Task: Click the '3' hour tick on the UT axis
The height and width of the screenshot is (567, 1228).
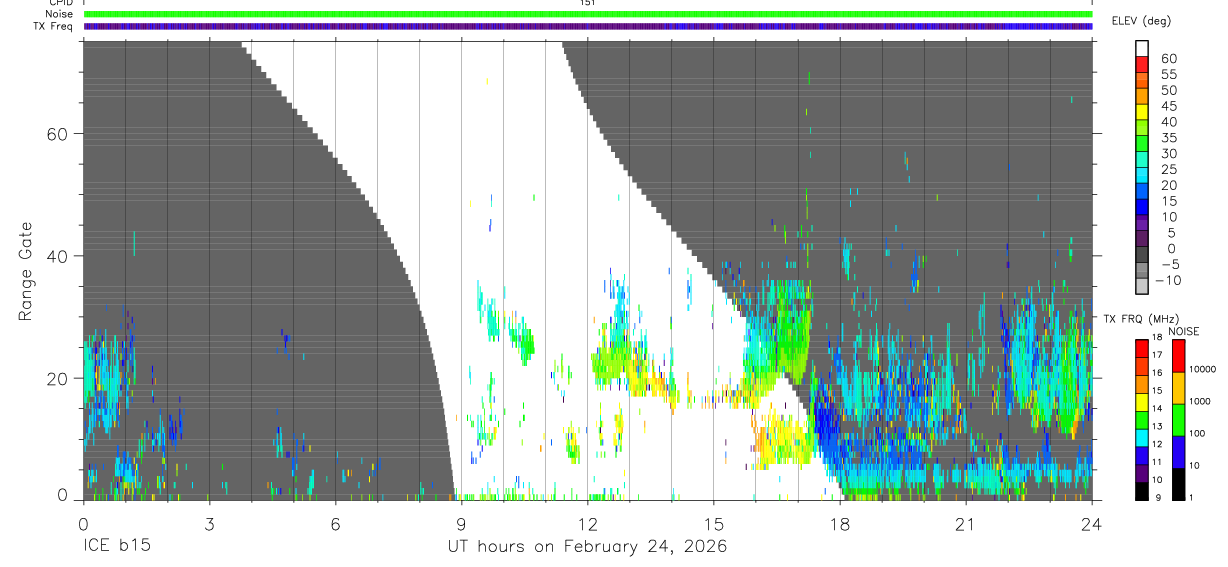Action: (x=209, y=524)
